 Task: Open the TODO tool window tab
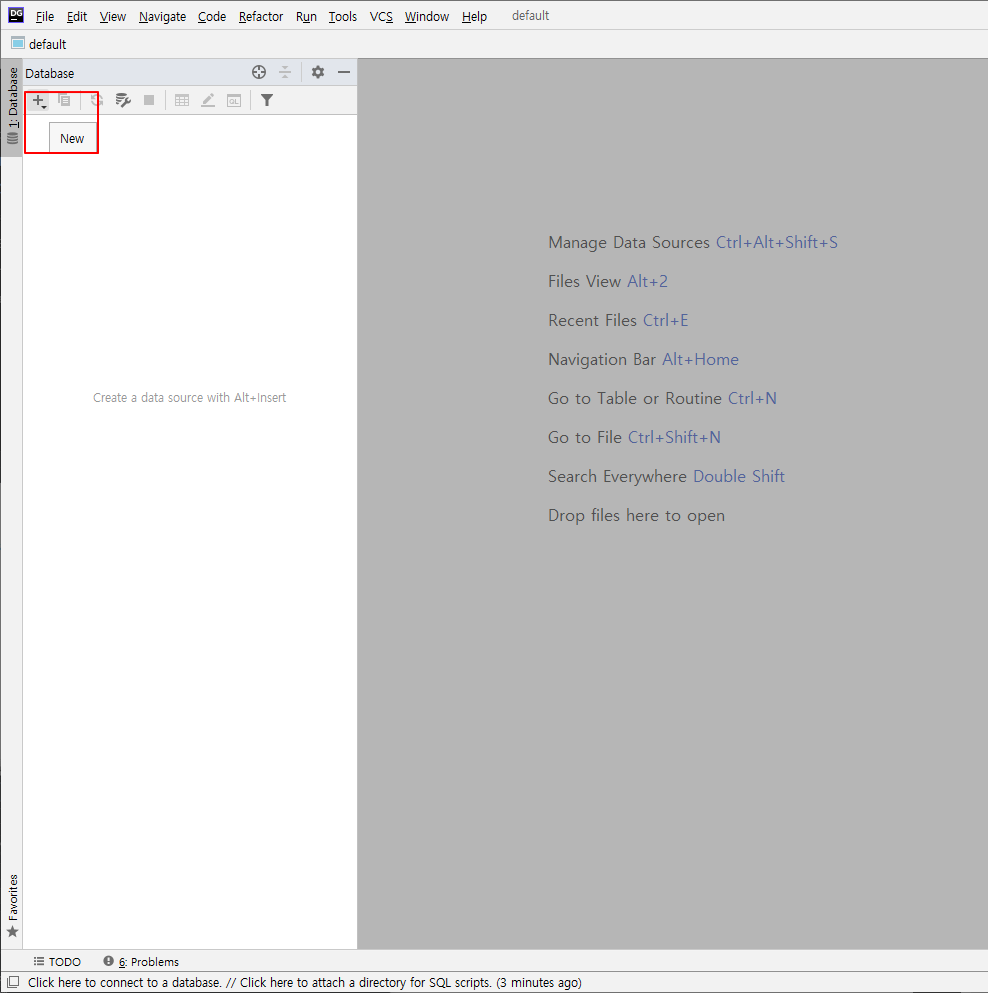57,961
